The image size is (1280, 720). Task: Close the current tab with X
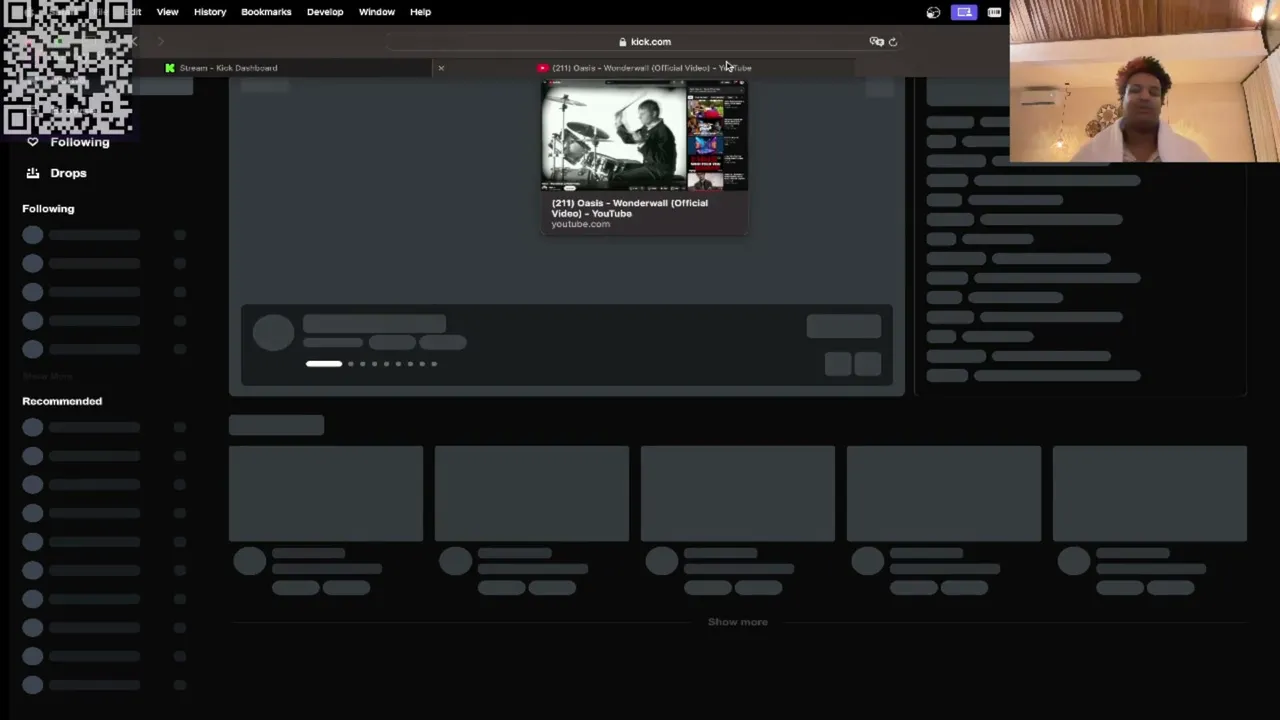click(441, 68)
